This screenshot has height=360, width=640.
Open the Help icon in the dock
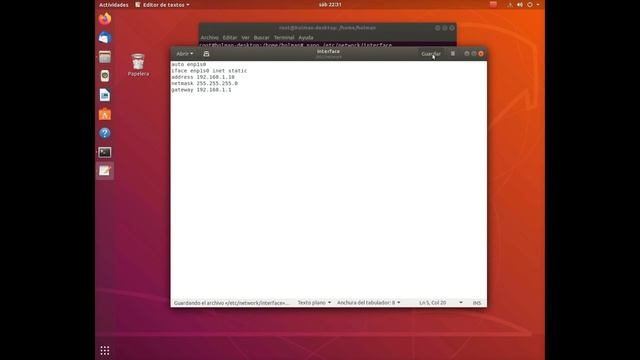click(x=105, y=133)
